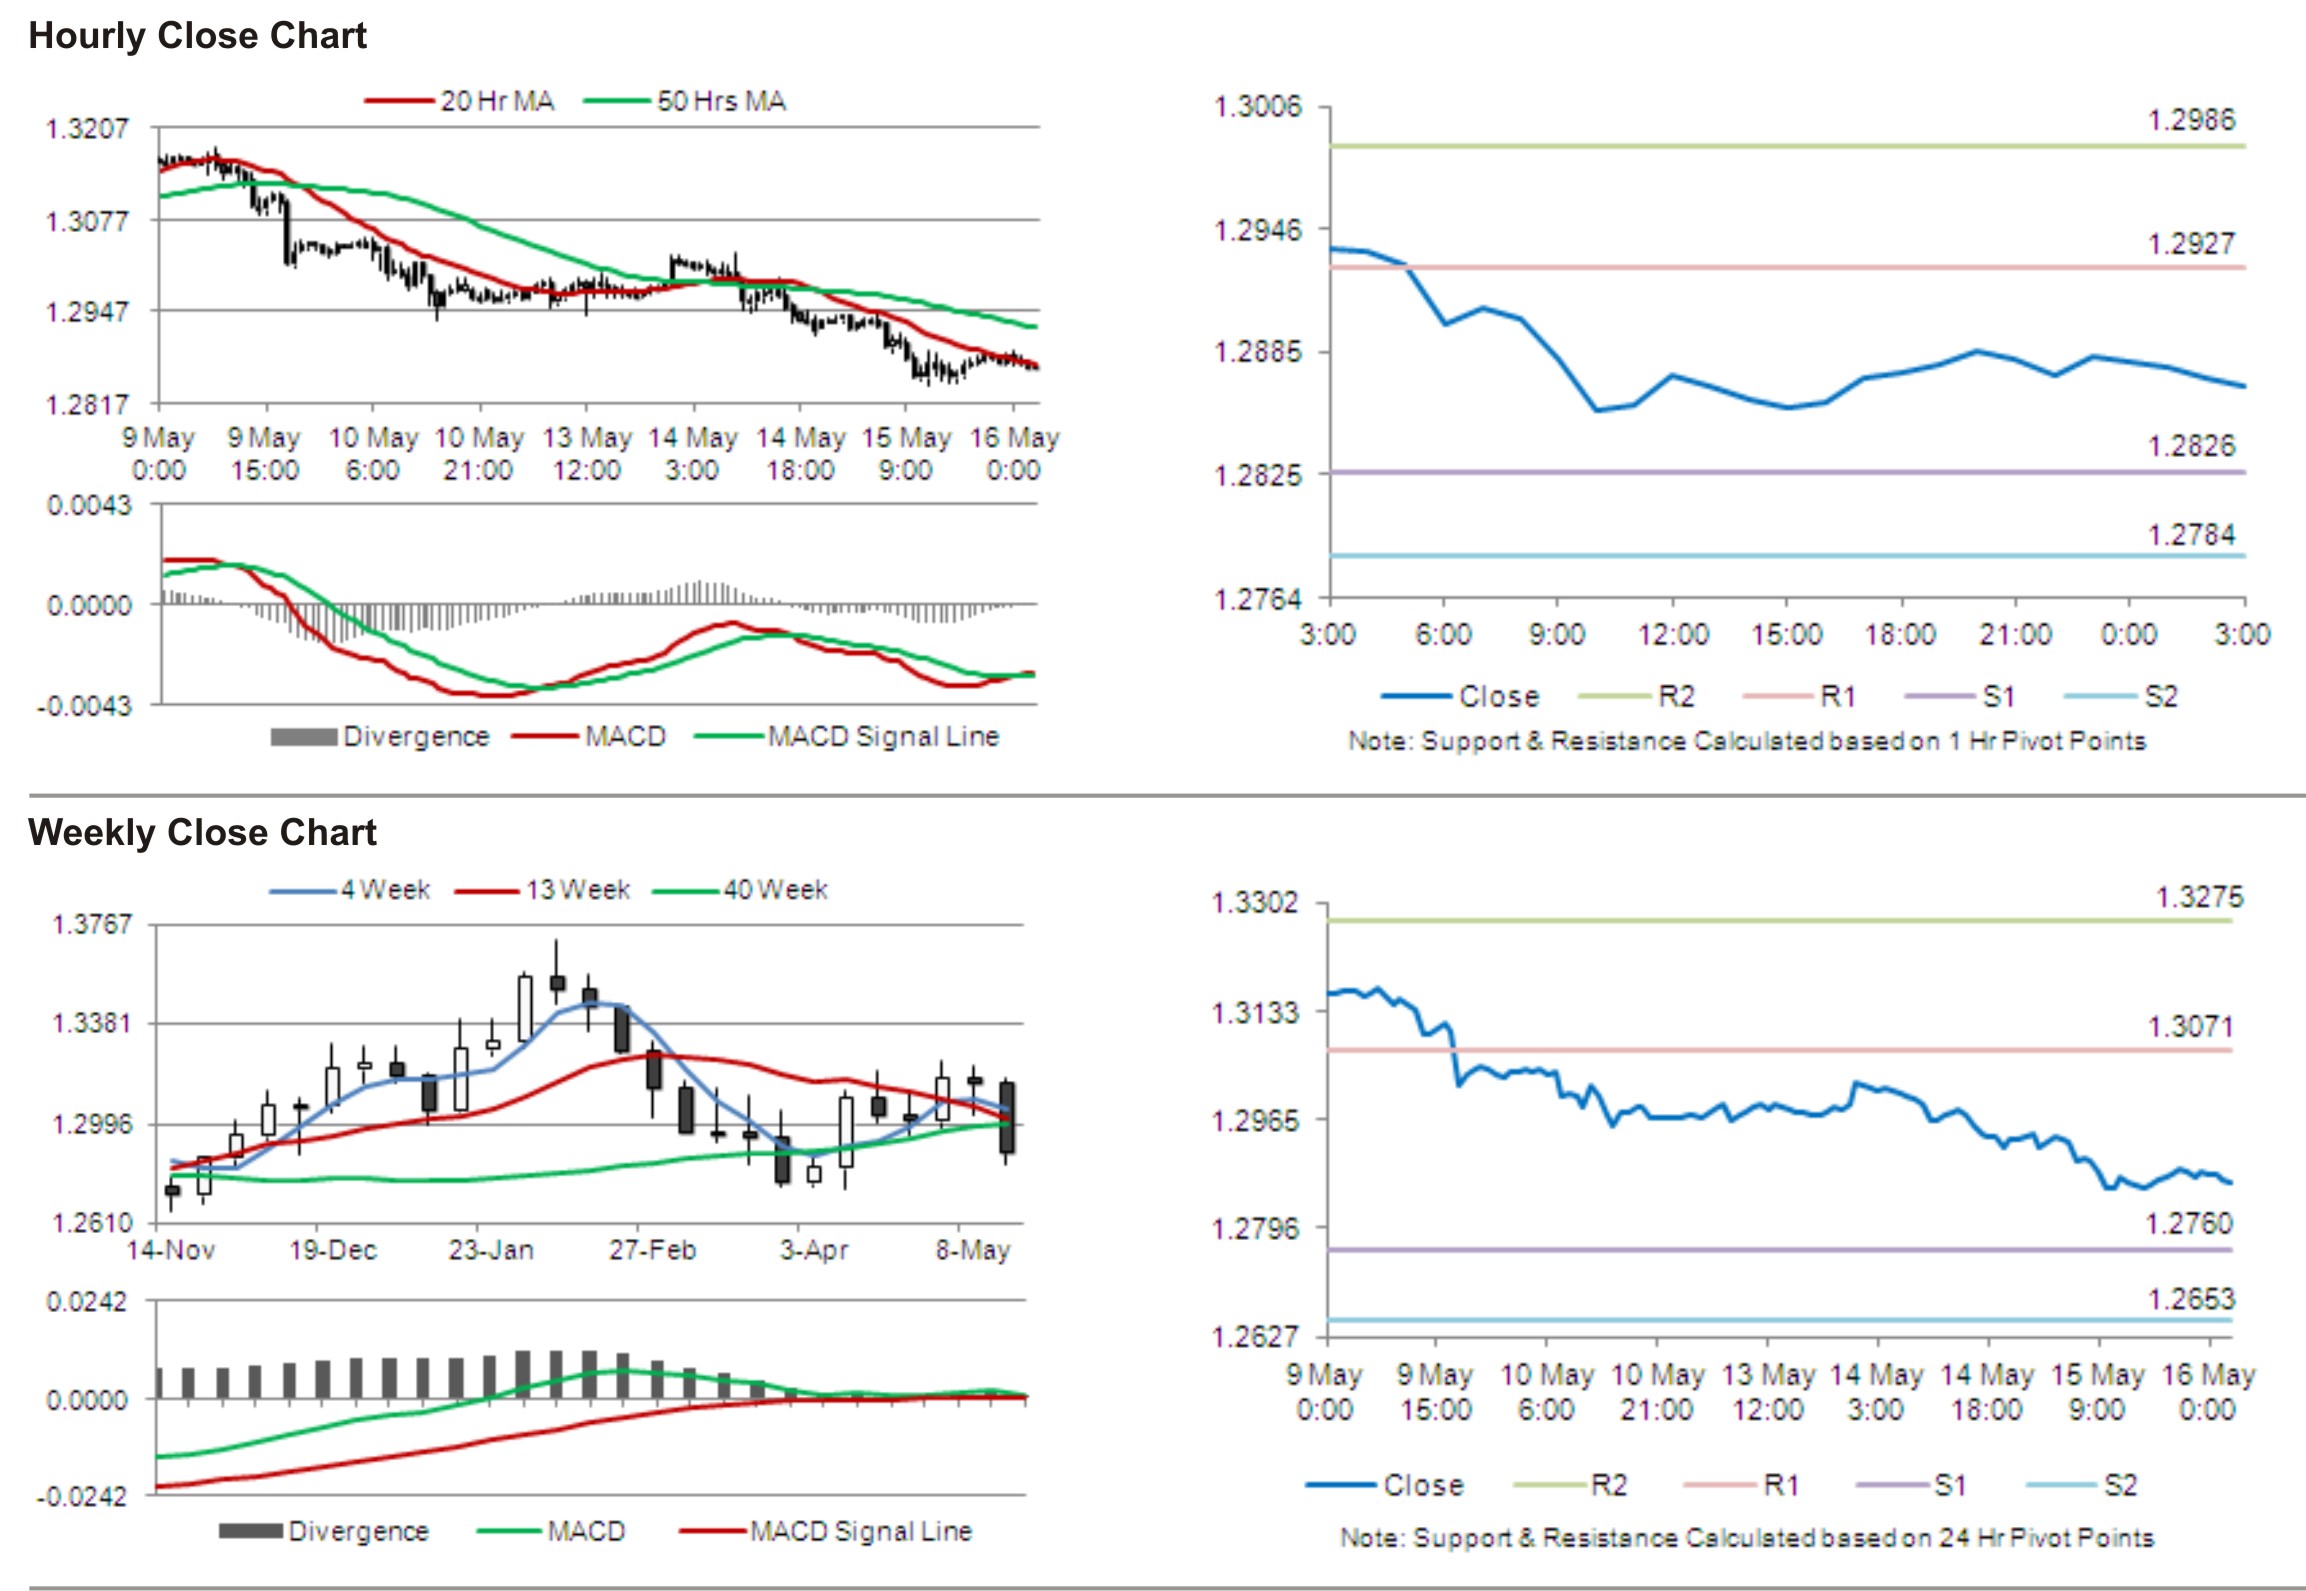Click the 19-Dec date on weekly axis

pyautogui.click(x=333, y=1250)
